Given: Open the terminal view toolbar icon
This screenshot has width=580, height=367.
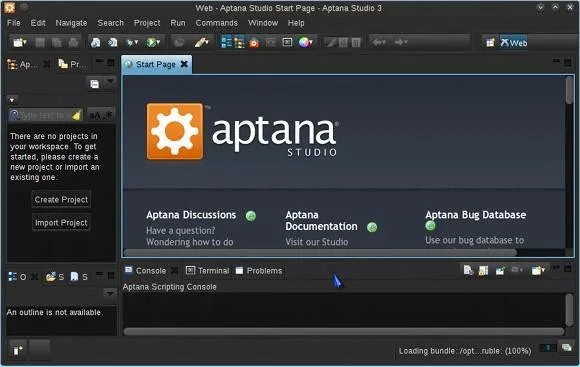Looking at the screenshot, I should tap(287, 43).
